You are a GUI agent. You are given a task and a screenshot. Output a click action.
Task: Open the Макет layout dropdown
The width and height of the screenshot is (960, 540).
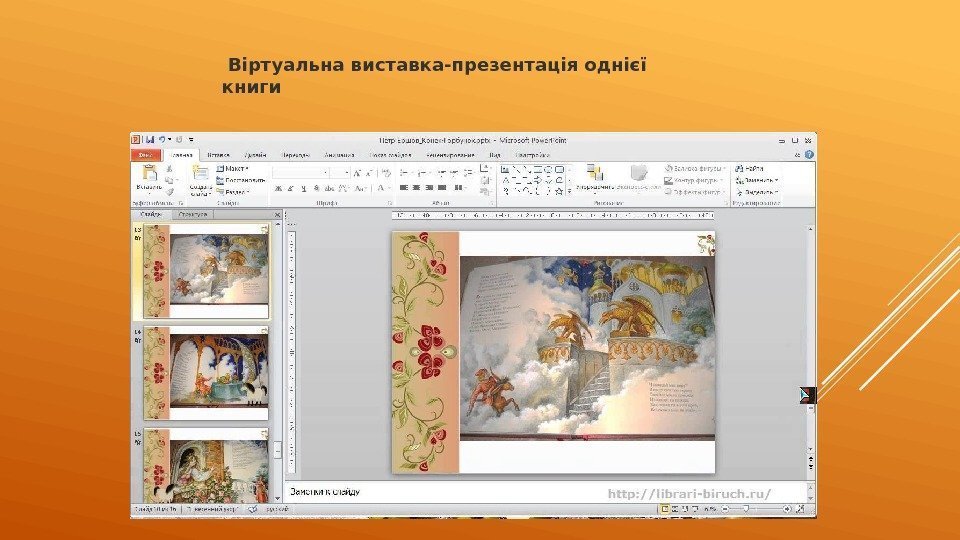tap(233, 168)
